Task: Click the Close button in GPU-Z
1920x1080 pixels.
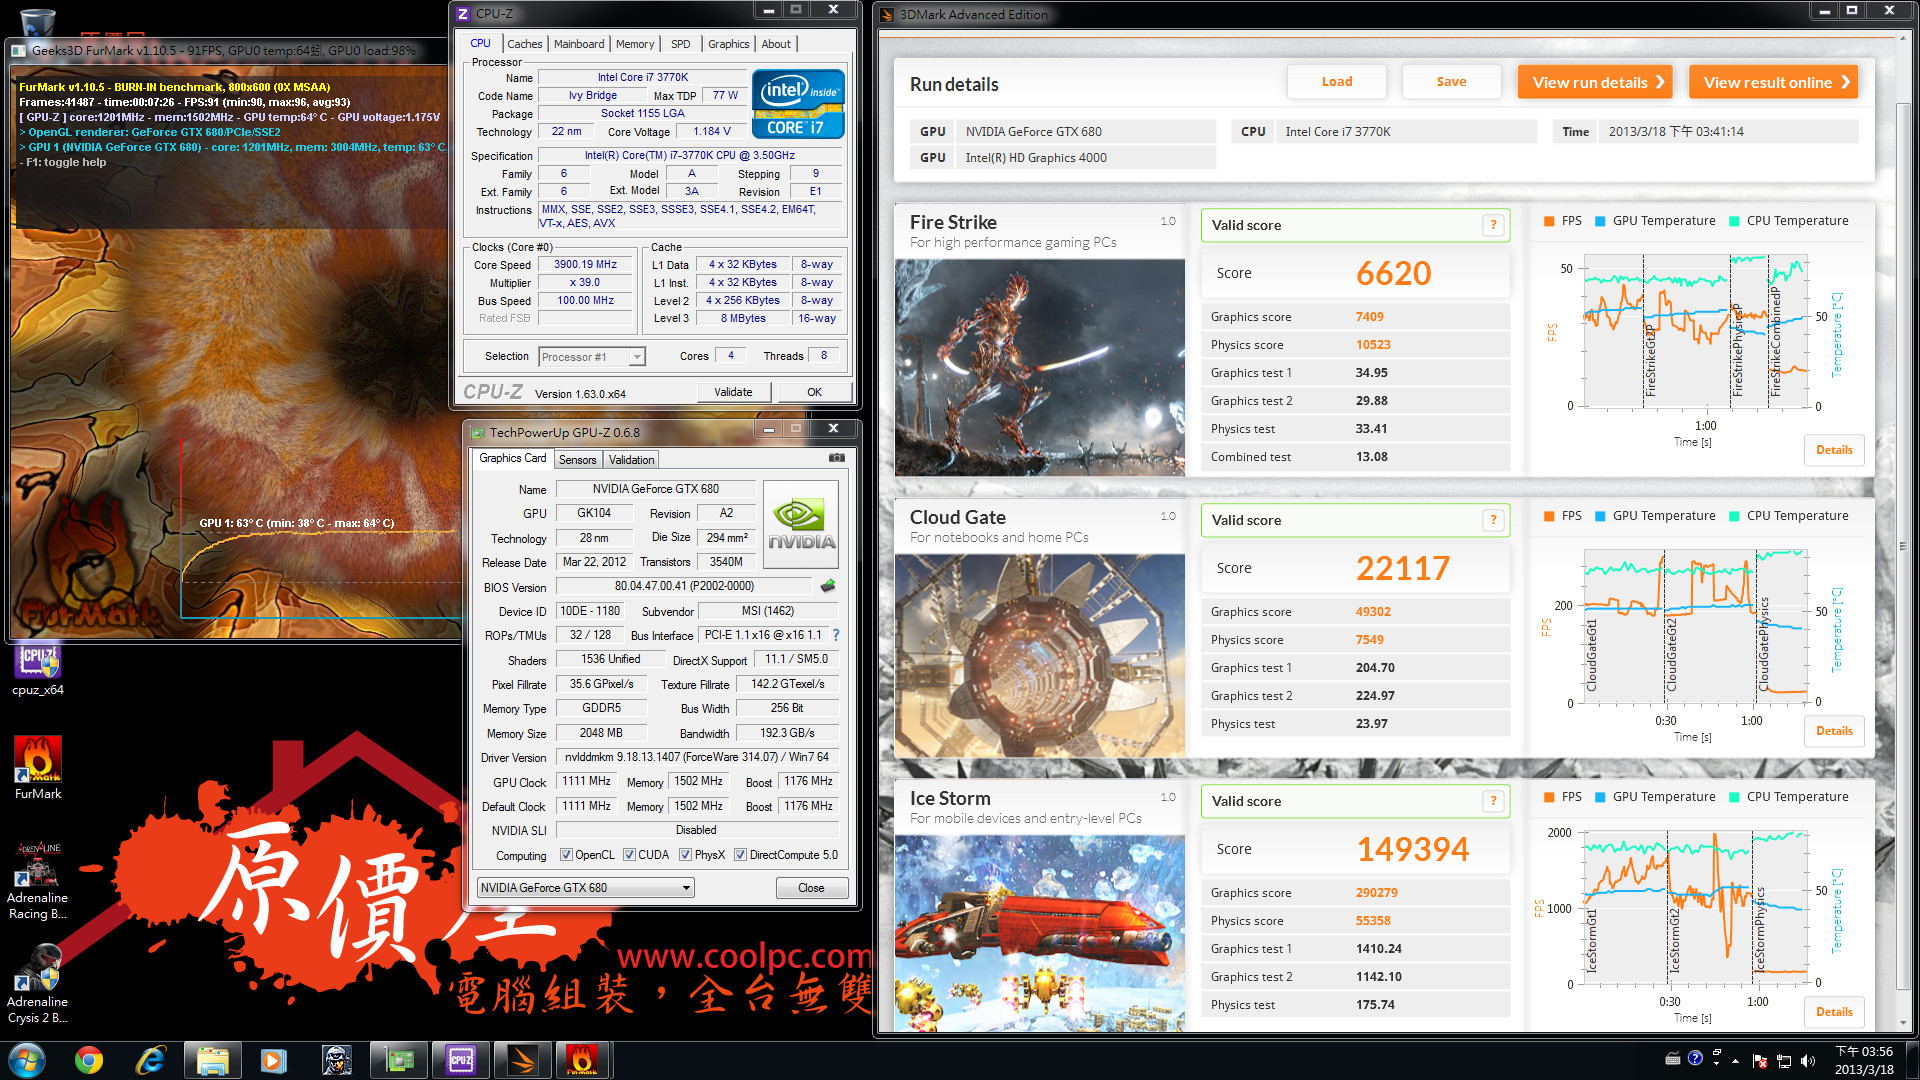Action: (x=811, y=888)
